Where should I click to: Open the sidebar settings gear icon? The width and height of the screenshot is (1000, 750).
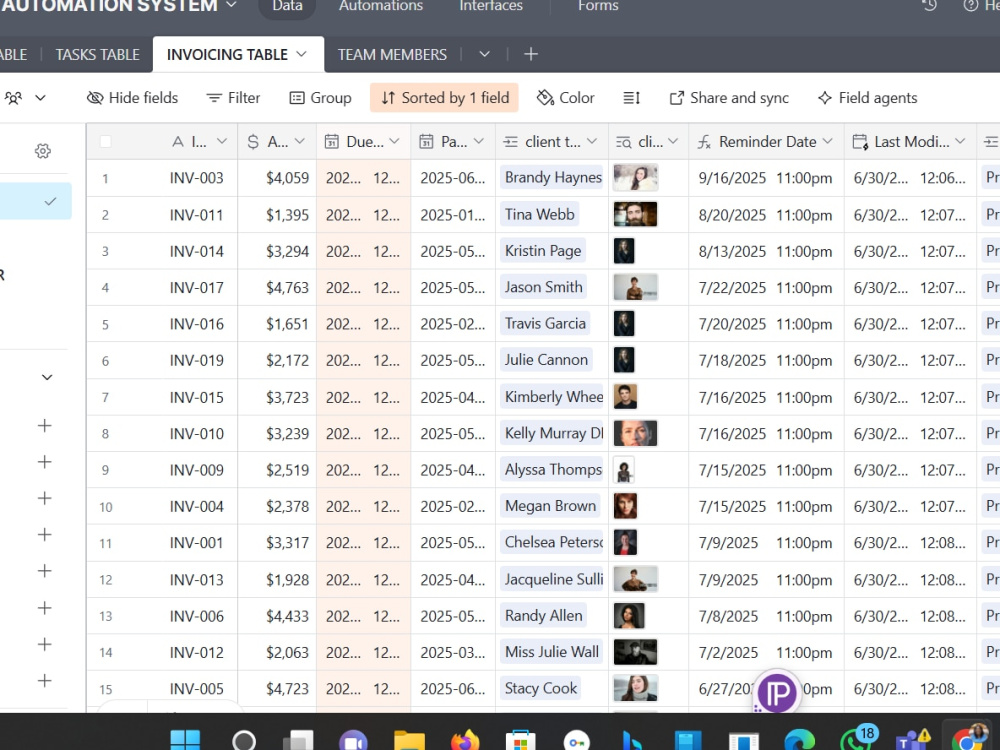(x=43, y=151)
